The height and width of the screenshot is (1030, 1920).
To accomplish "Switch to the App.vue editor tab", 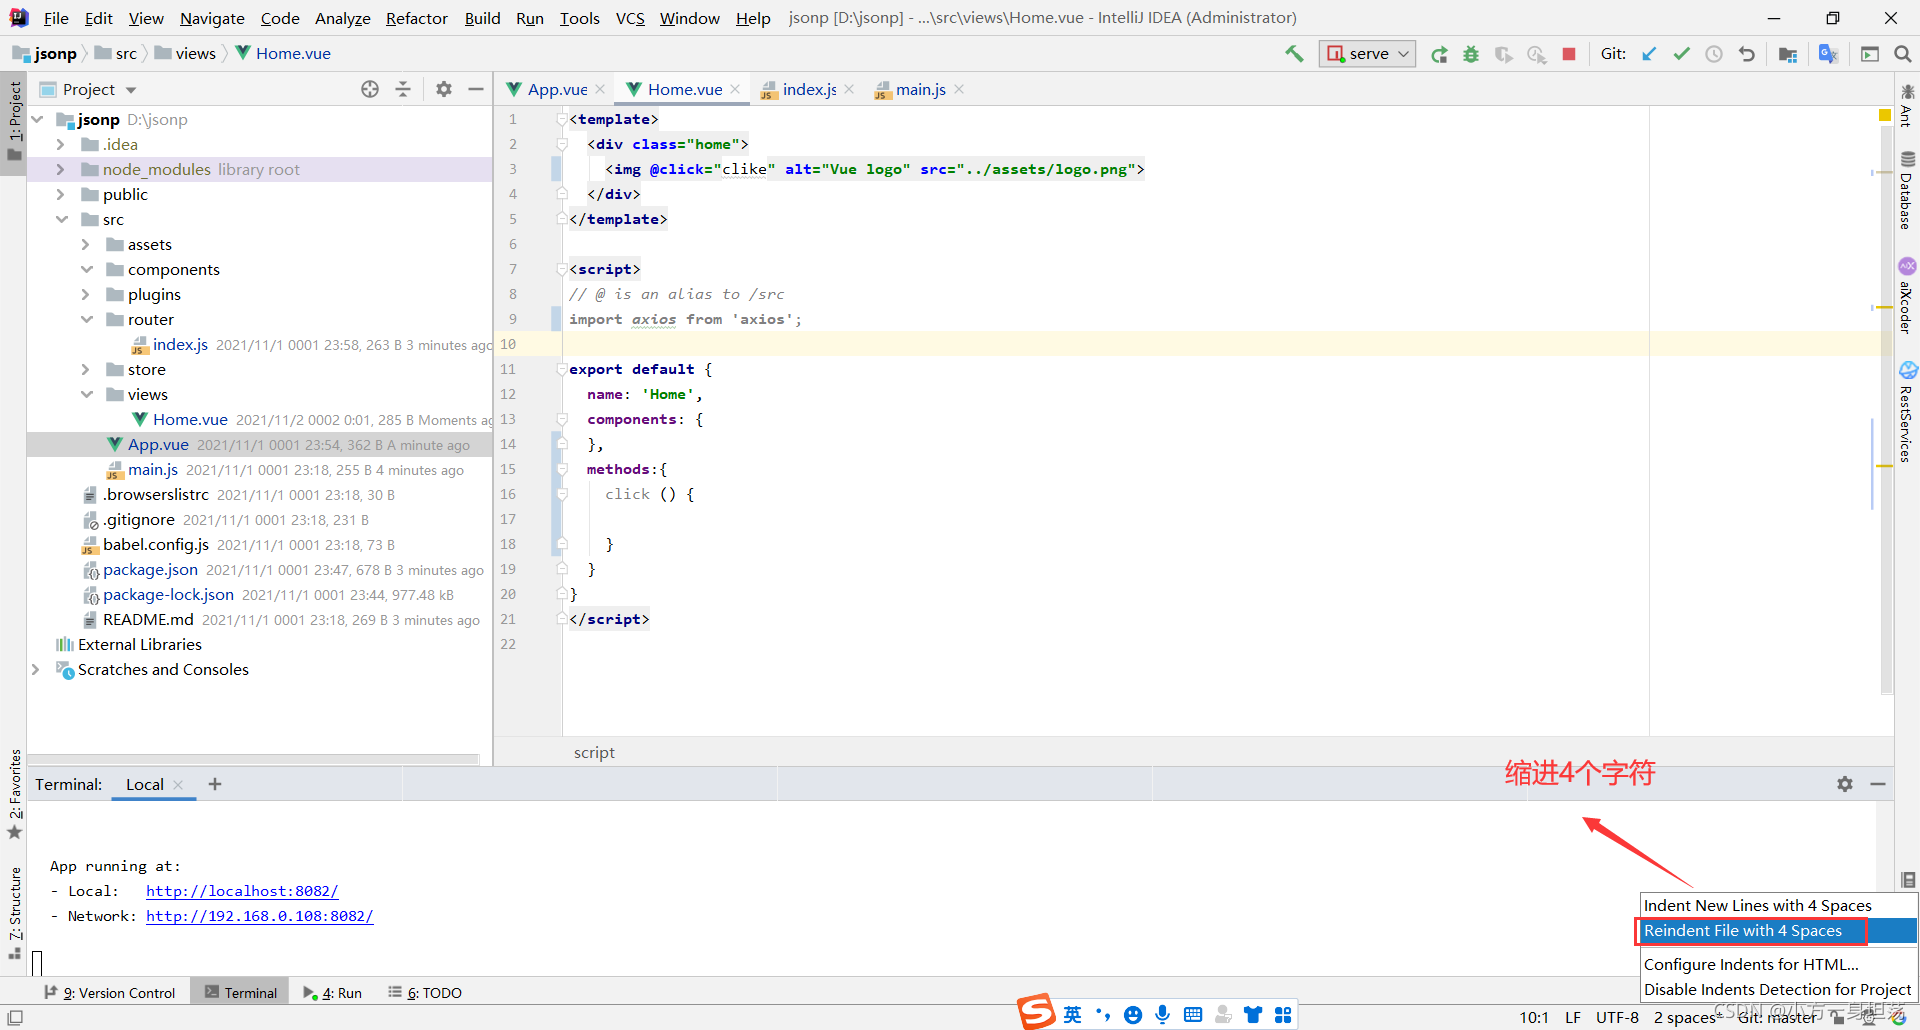I will pos(556,89).
